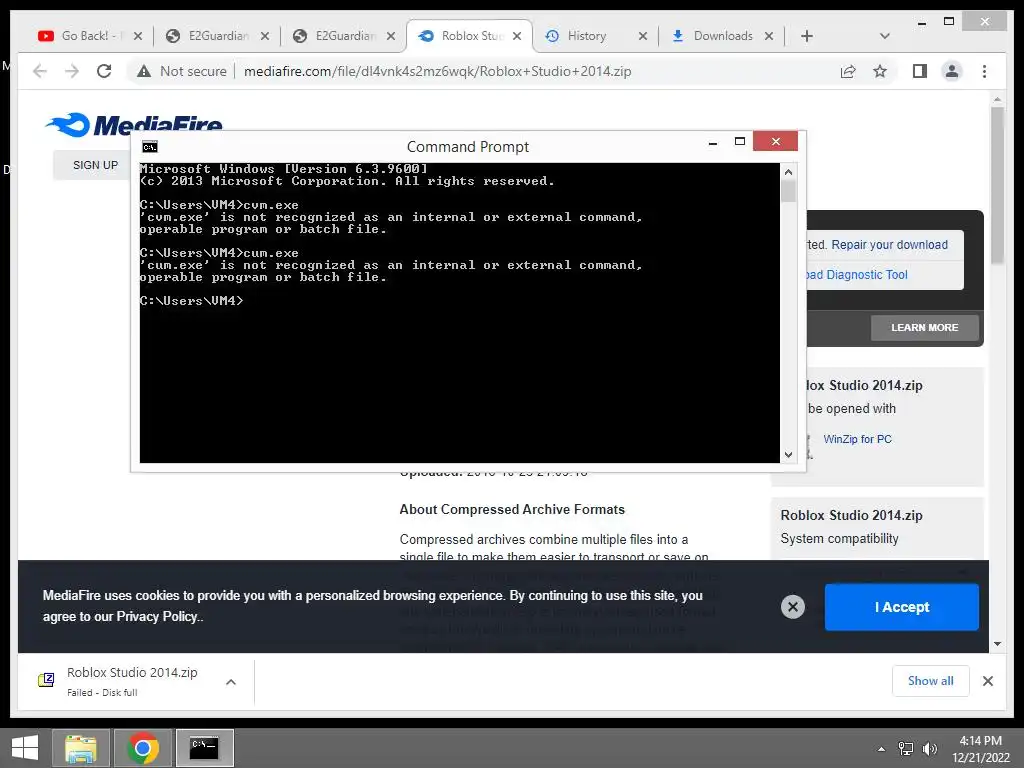Click the SIGN UP button

tap(95, 165)
